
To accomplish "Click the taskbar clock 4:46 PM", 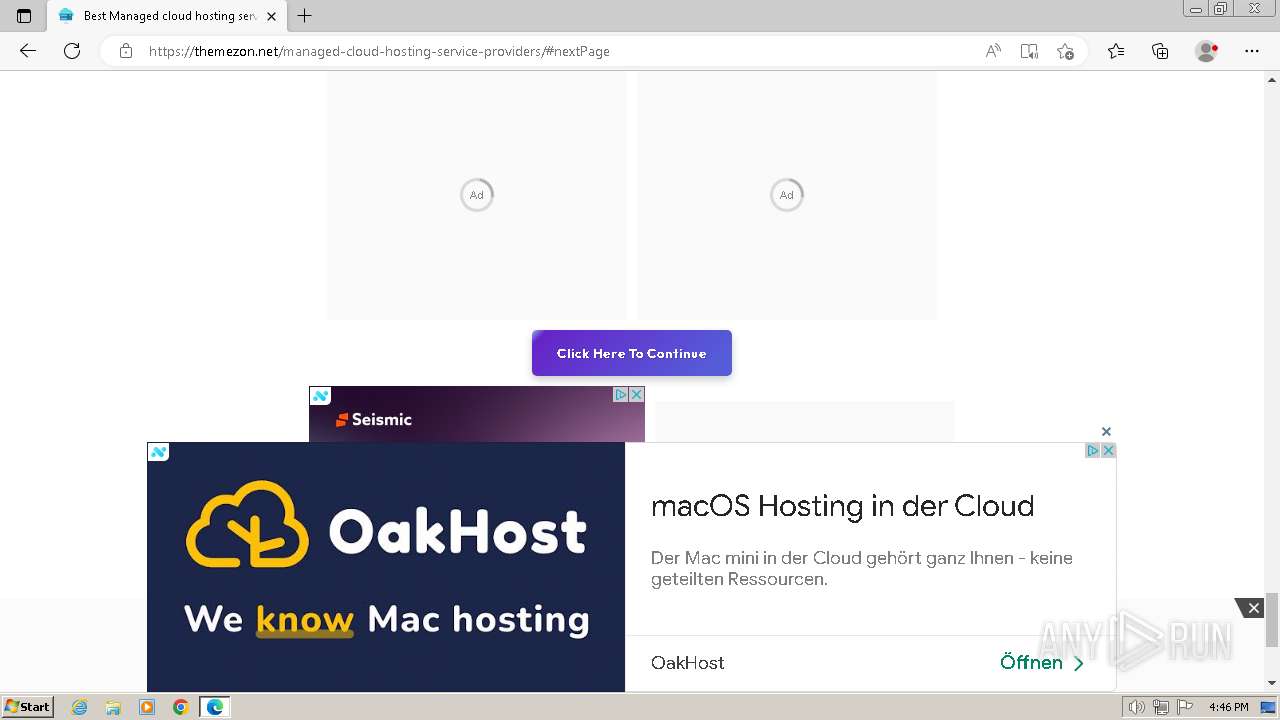I will pos(1228,707).
